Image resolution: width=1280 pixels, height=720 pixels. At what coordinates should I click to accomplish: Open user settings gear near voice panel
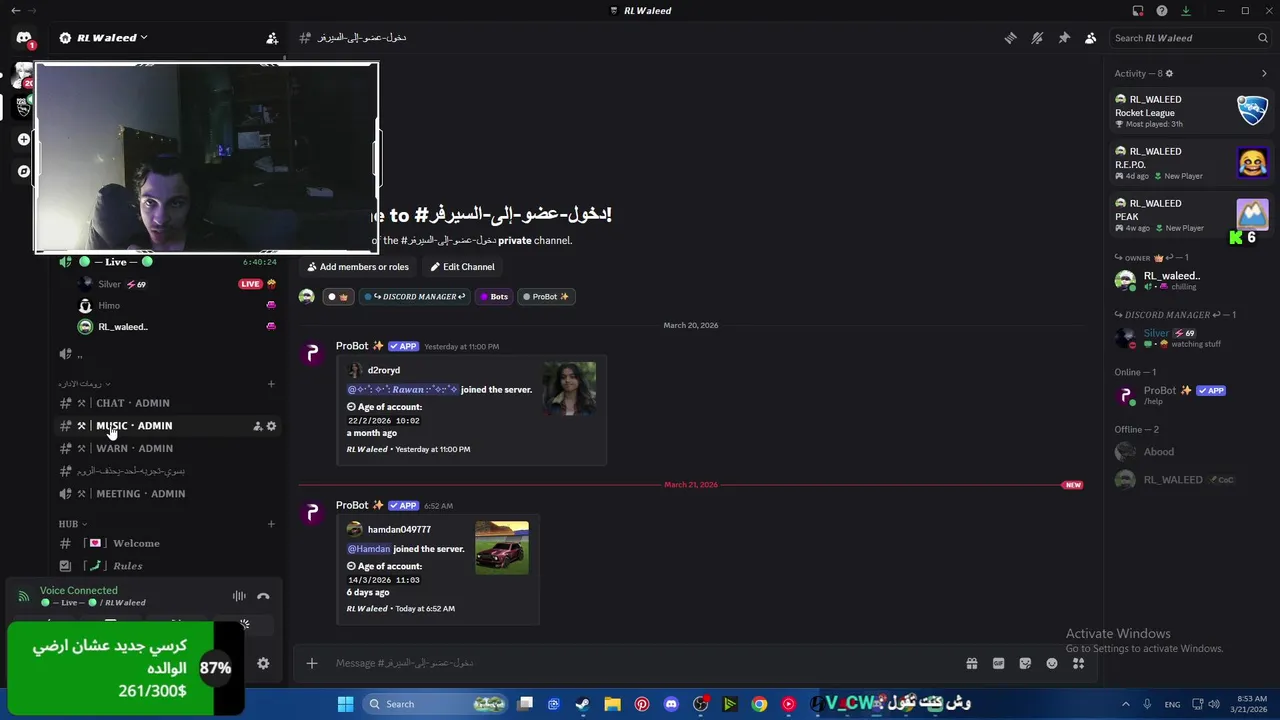pos(263,663)
